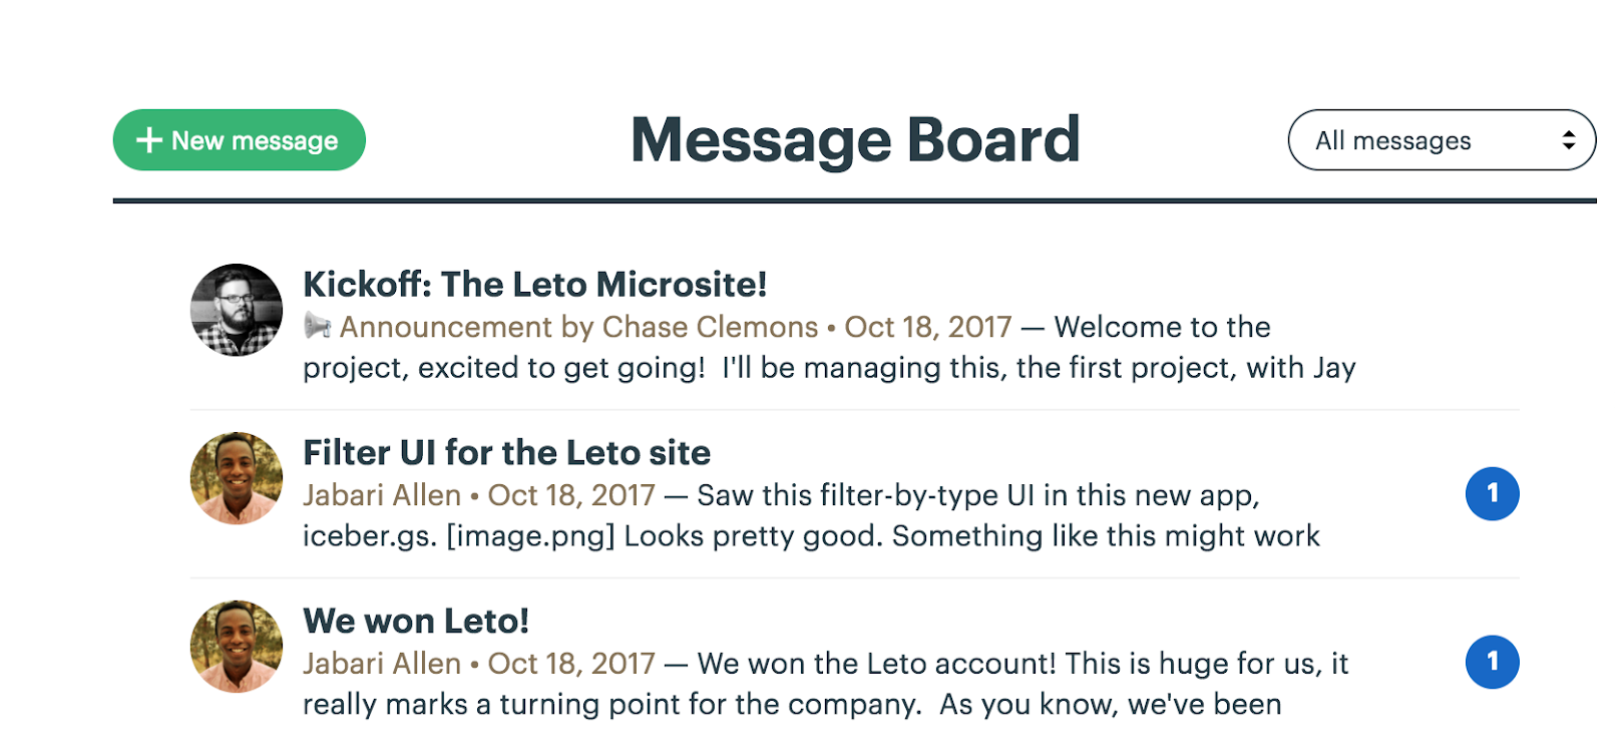Click the New message button label
Screen dimensions: 1616x750
tap(254, 141)
